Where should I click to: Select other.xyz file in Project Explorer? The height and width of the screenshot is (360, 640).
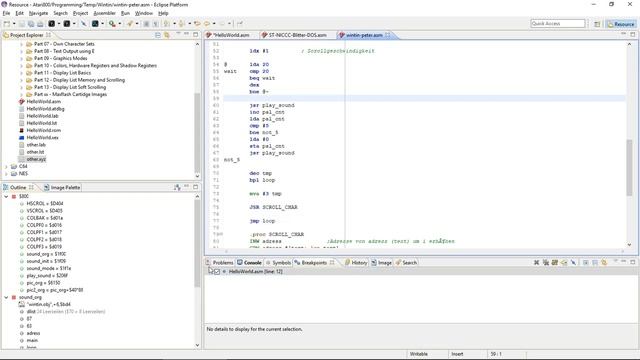36,159
